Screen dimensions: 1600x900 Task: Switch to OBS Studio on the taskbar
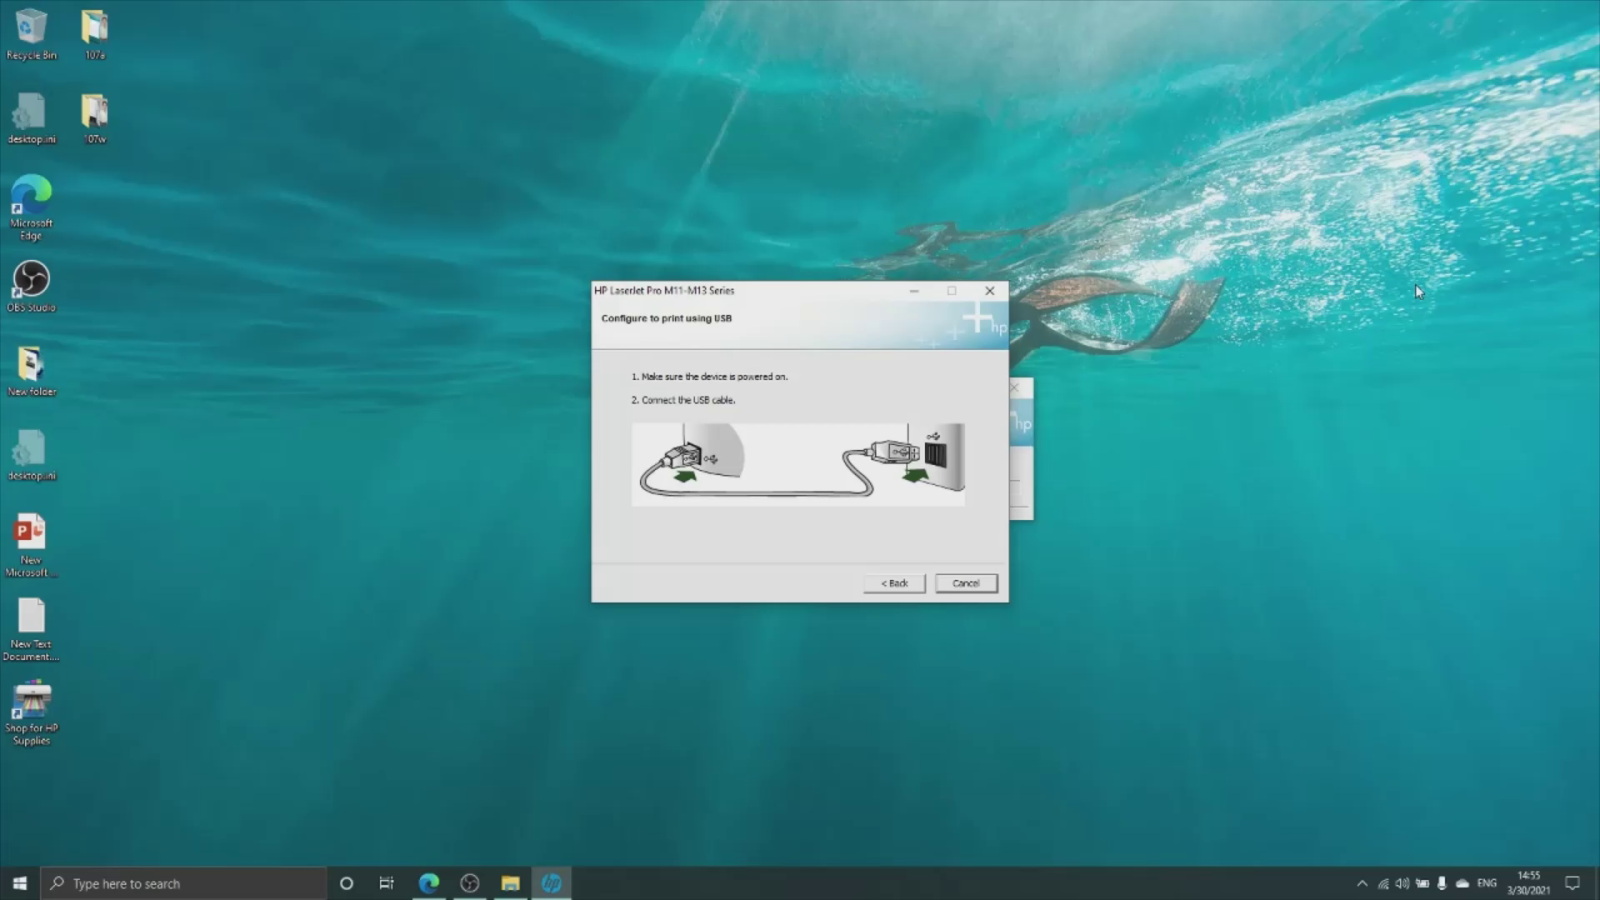click(470, 883)
